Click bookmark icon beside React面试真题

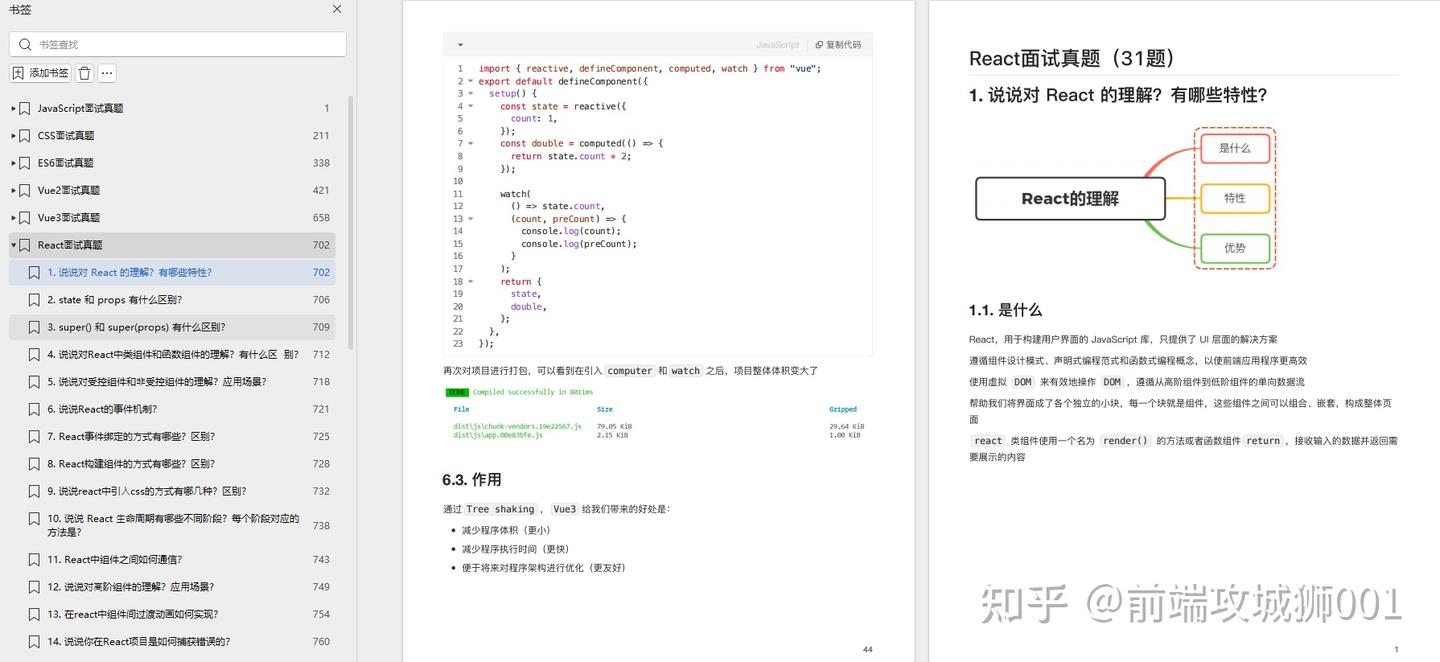[25, 245]
